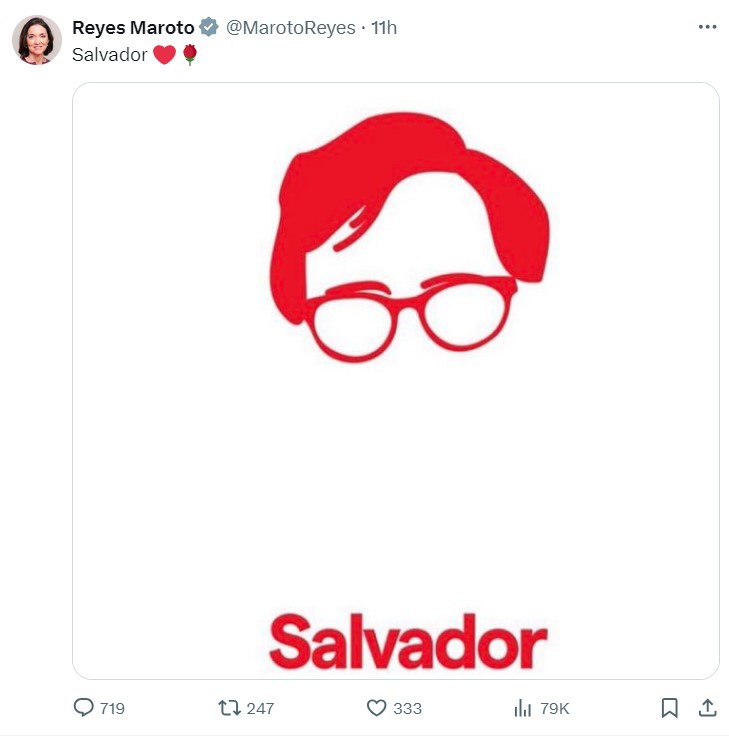Share the tweet using the upload arrow icon
Screen dimensions: 729x744
(707, 707)
